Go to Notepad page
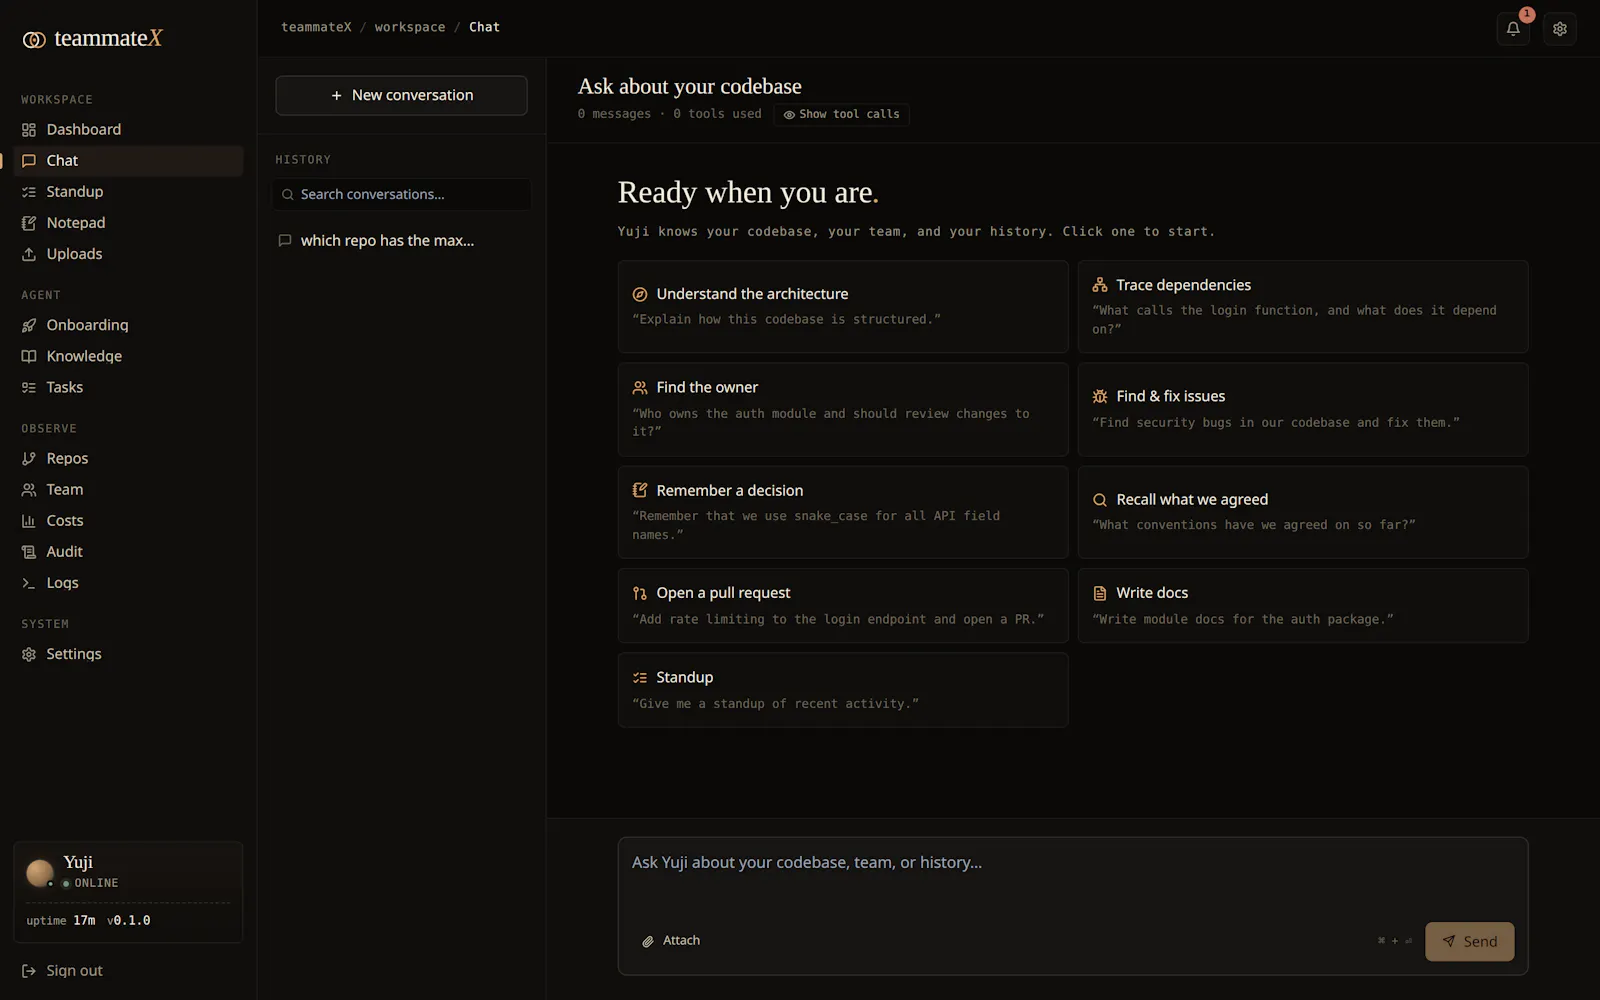Viewport: 1600px width, 1000px height. [x=128, y=223]
